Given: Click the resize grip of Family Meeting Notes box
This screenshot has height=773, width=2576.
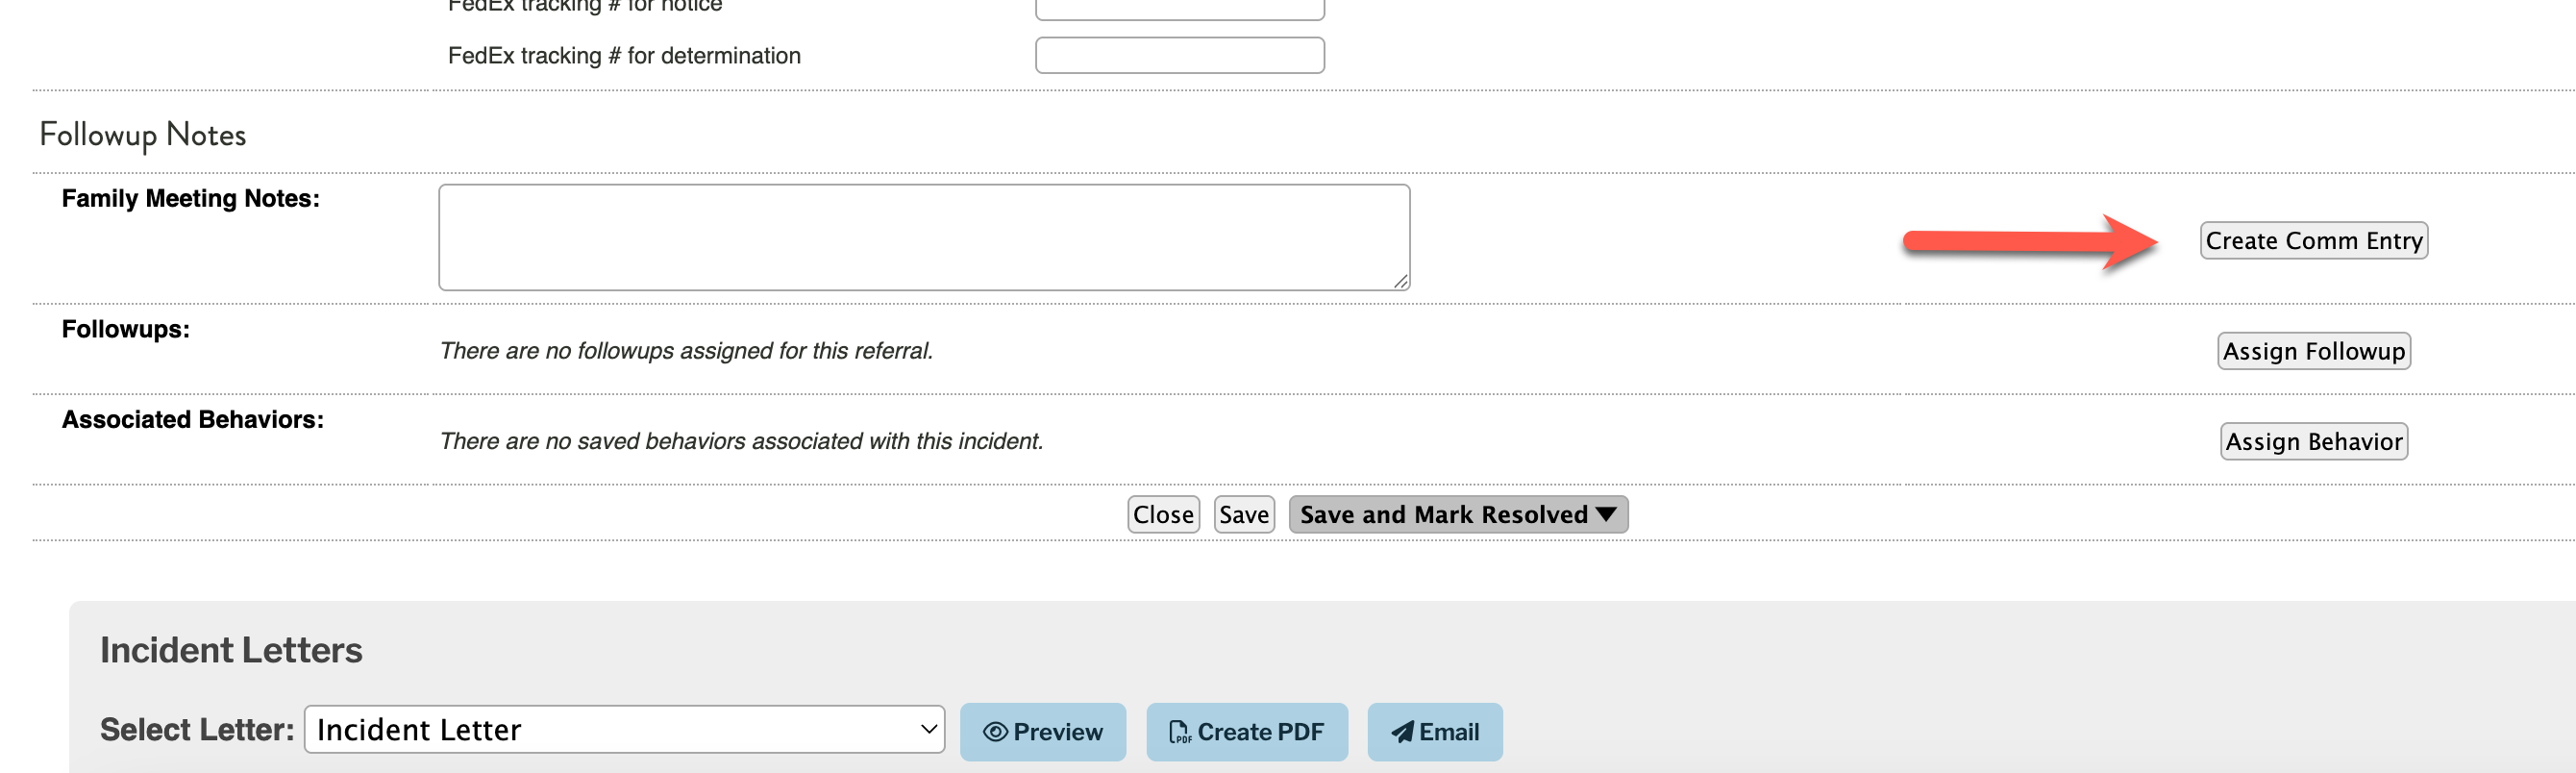Looking at the screenshot, I should pos(1401,282).
